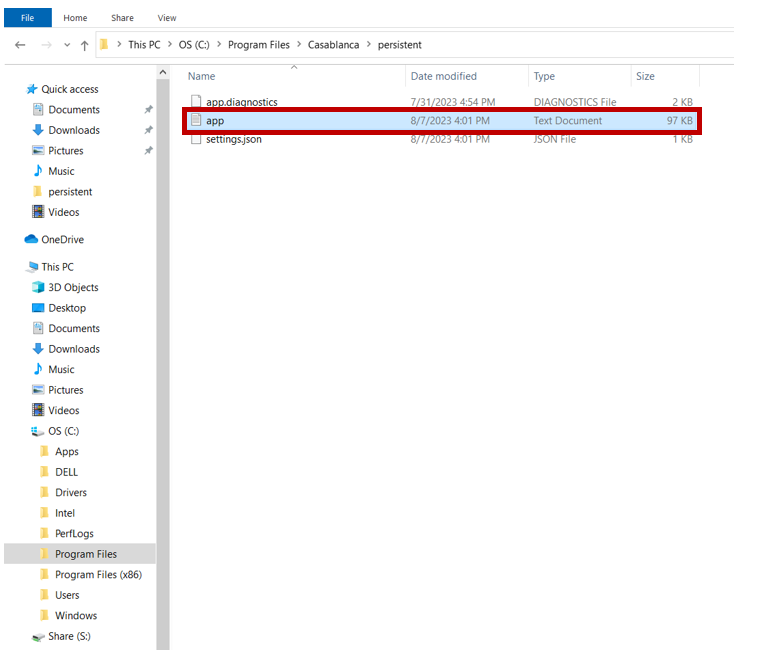Screen dimensions: 776x653
Task: Open OneDrive in the navigation pane
Action: (x=62, y=239)
